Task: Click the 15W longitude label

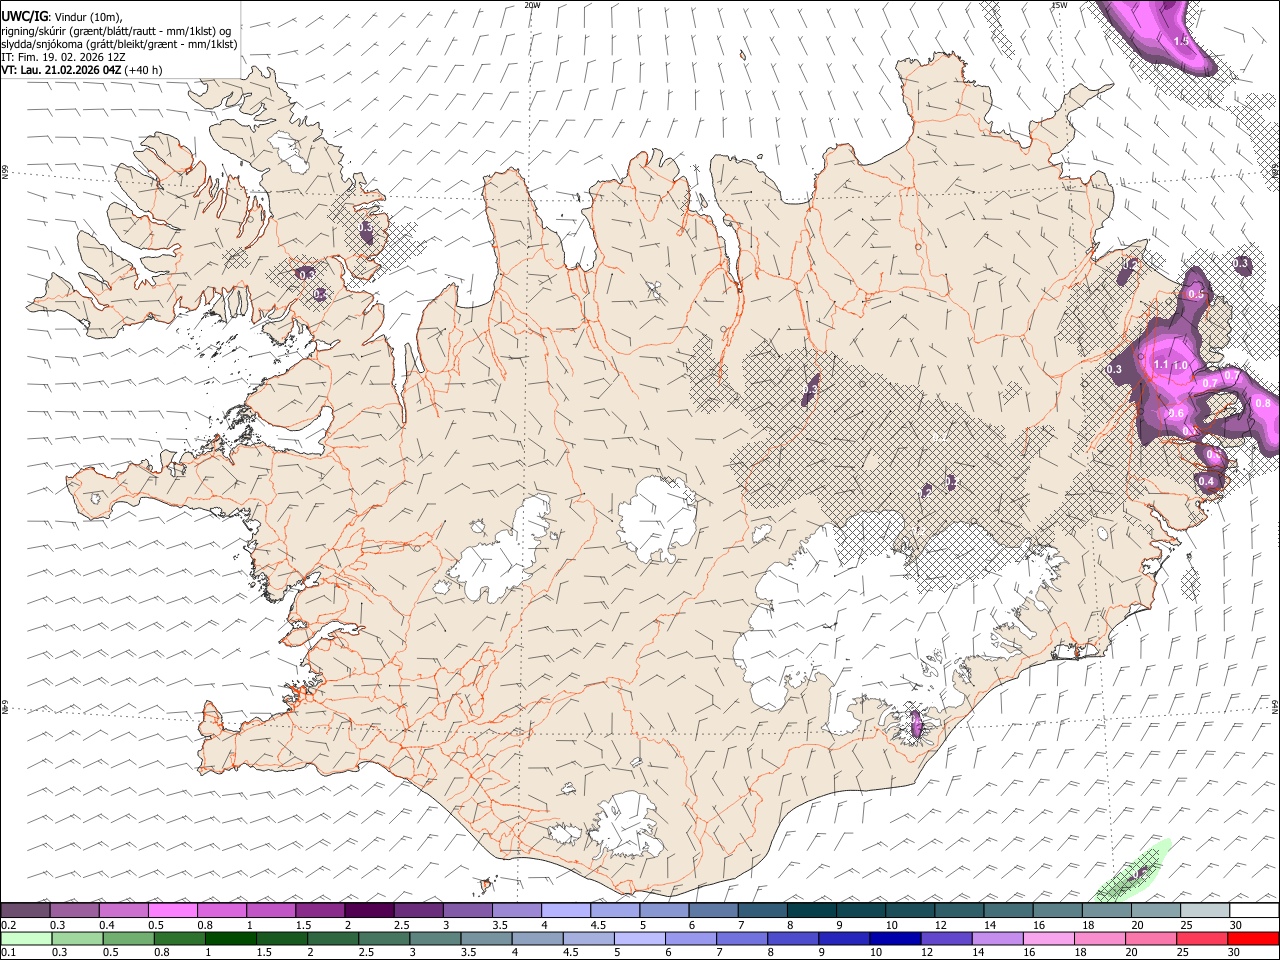Action: [x=1059, y=5]
